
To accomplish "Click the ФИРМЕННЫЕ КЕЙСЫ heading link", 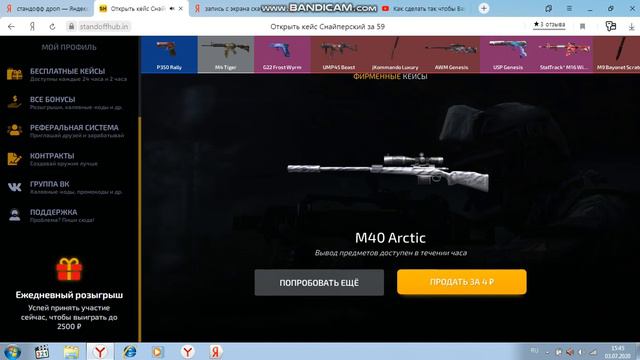I will coord(390,76).
